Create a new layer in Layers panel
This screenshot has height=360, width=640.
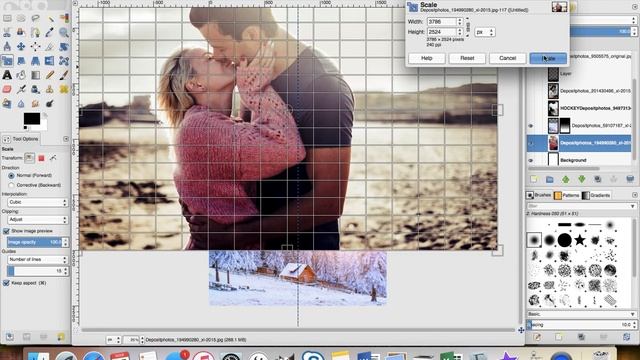click(534, 179)
